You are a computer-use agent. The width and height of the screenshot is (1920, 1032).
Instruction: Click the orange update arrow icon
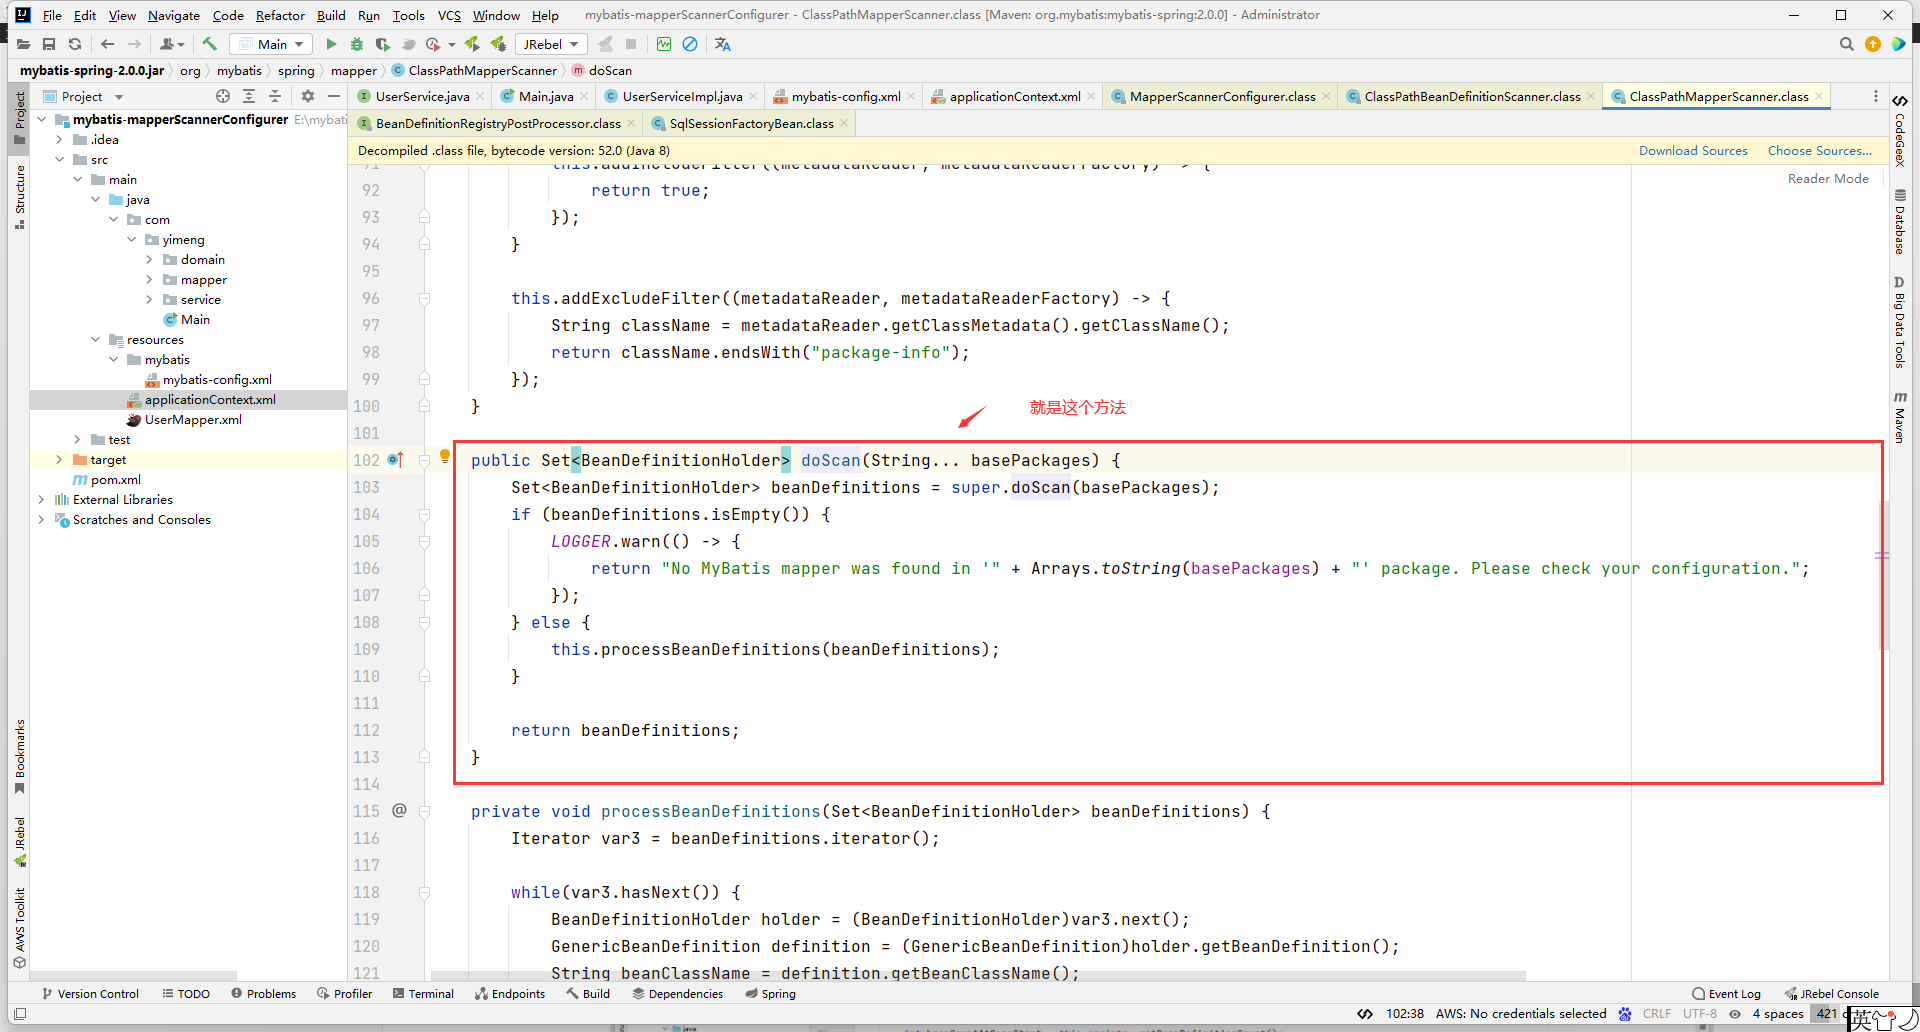click(x=1873, y=44)
